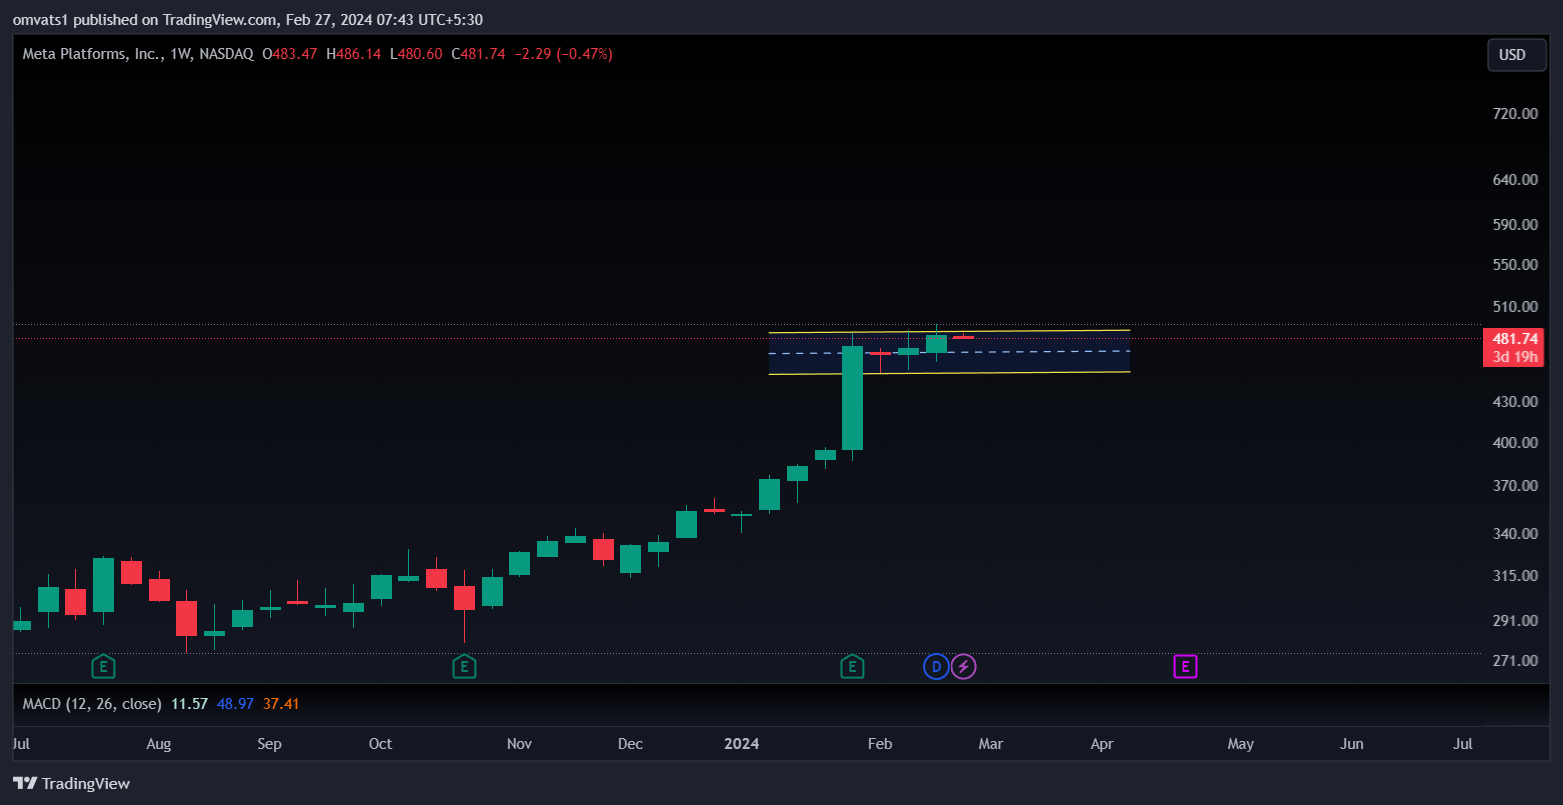Click the MACD value 11.57
Screen dimensions: 1563x805
click(x=189, y=704)
